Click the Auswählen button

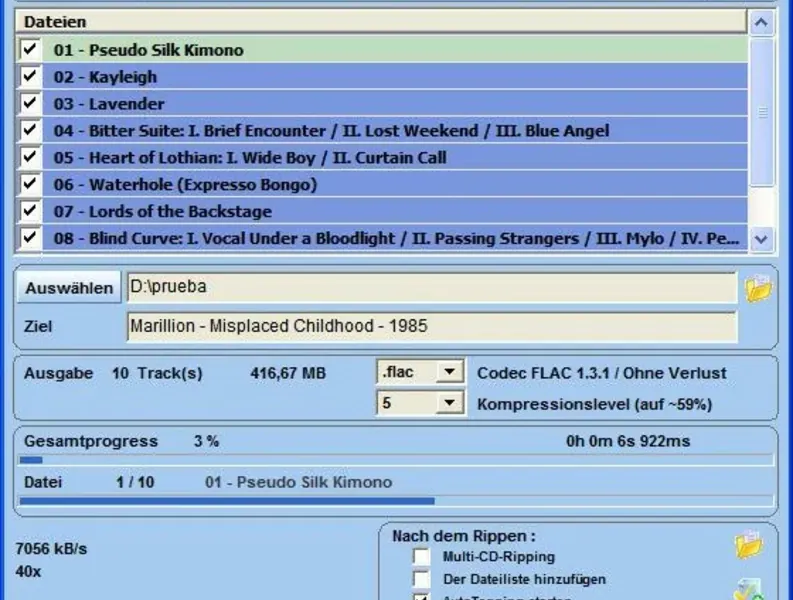click(69, 287)
